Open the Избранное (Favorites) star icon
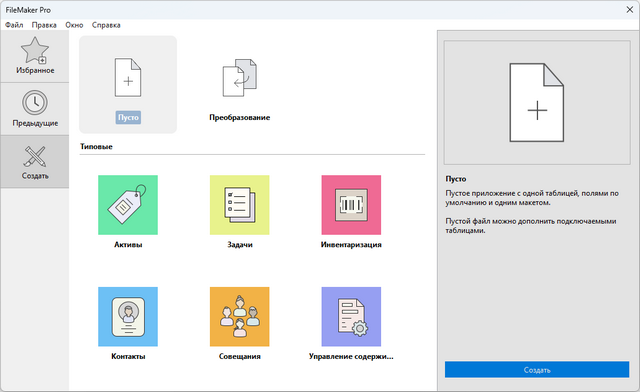Screen dimensions: 640x392 35,50
